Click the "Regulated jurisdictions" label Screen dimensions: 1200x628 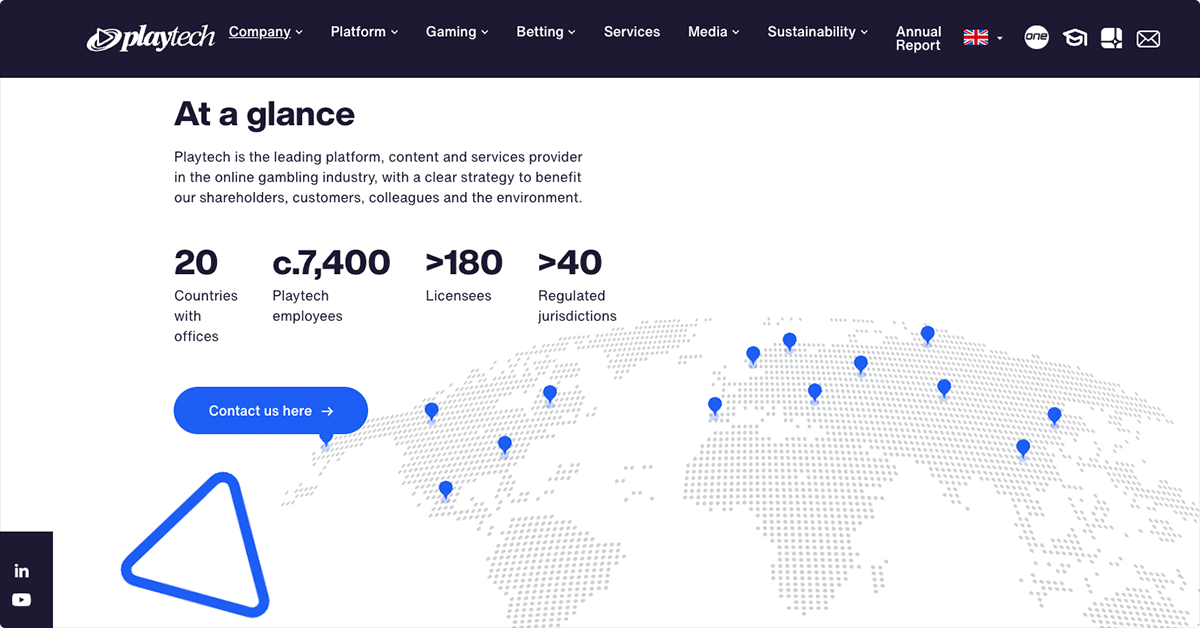[577, 306]
